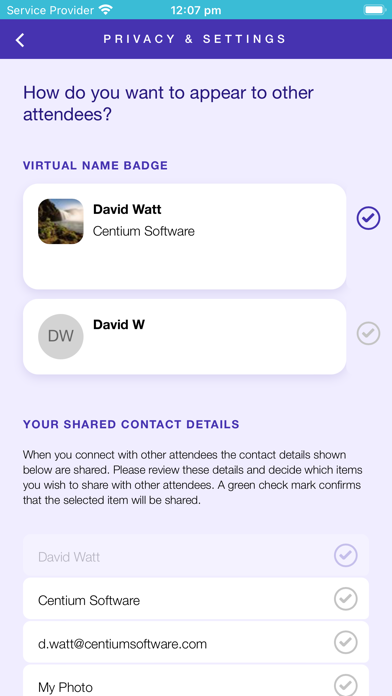Toggle sharing of d.watt@centiumsoftware.com email
Image resolution: width=392 pixels, height=696 pixels.
coord(346,642)
